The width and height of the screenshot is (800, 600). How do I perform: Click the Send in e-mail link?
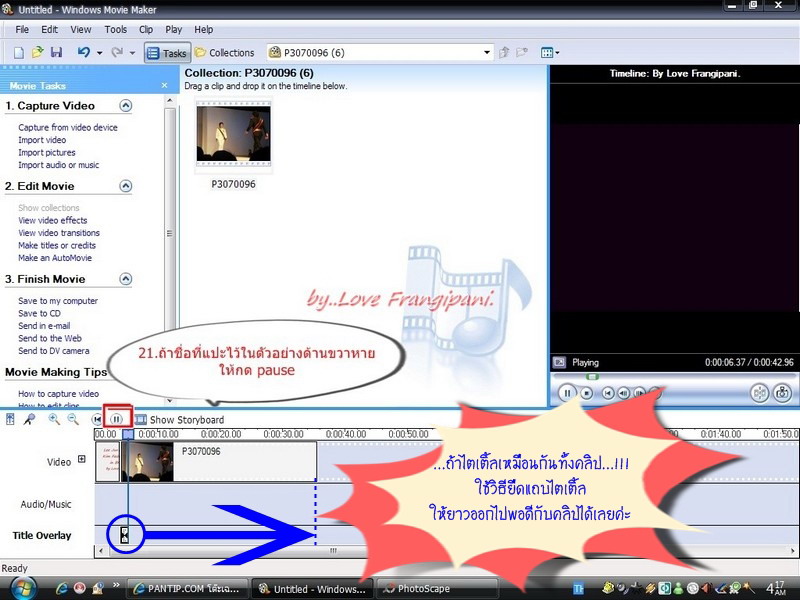click(44, 326)
